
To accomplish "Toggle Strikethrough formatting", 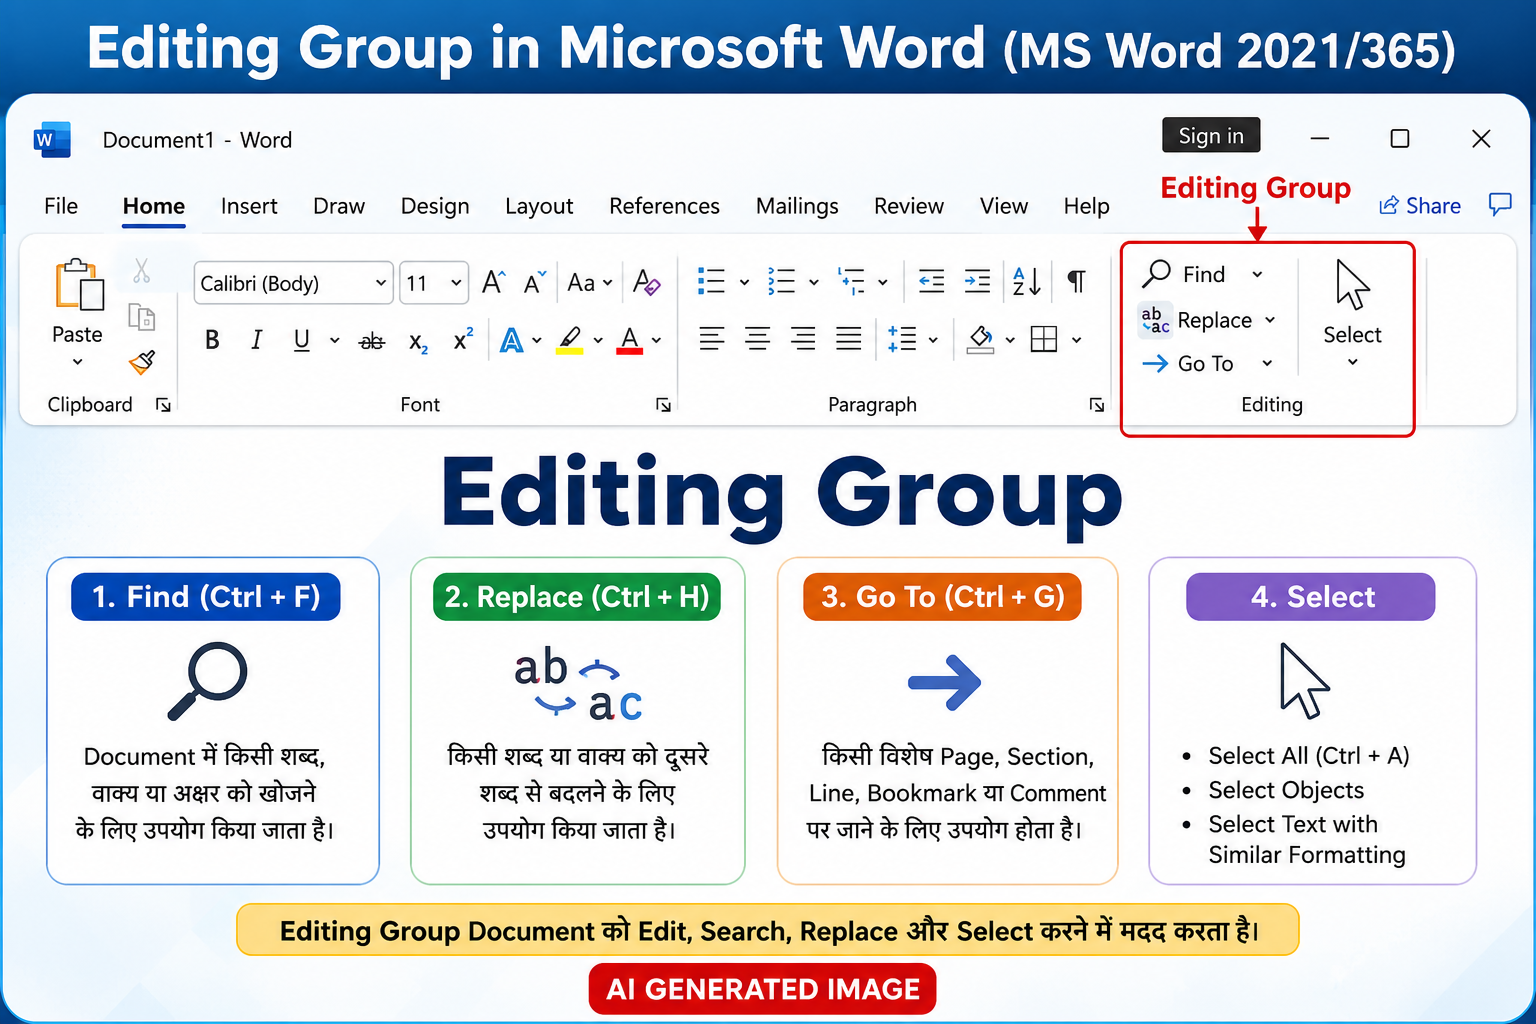I will click(x=372, y=341).
